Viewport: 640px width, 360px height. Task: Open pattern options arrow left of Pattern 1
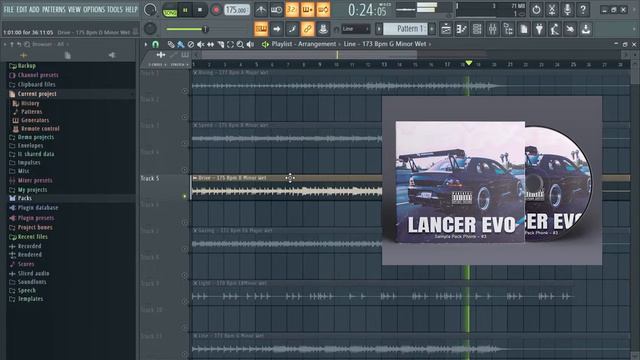tap(379, 29)
